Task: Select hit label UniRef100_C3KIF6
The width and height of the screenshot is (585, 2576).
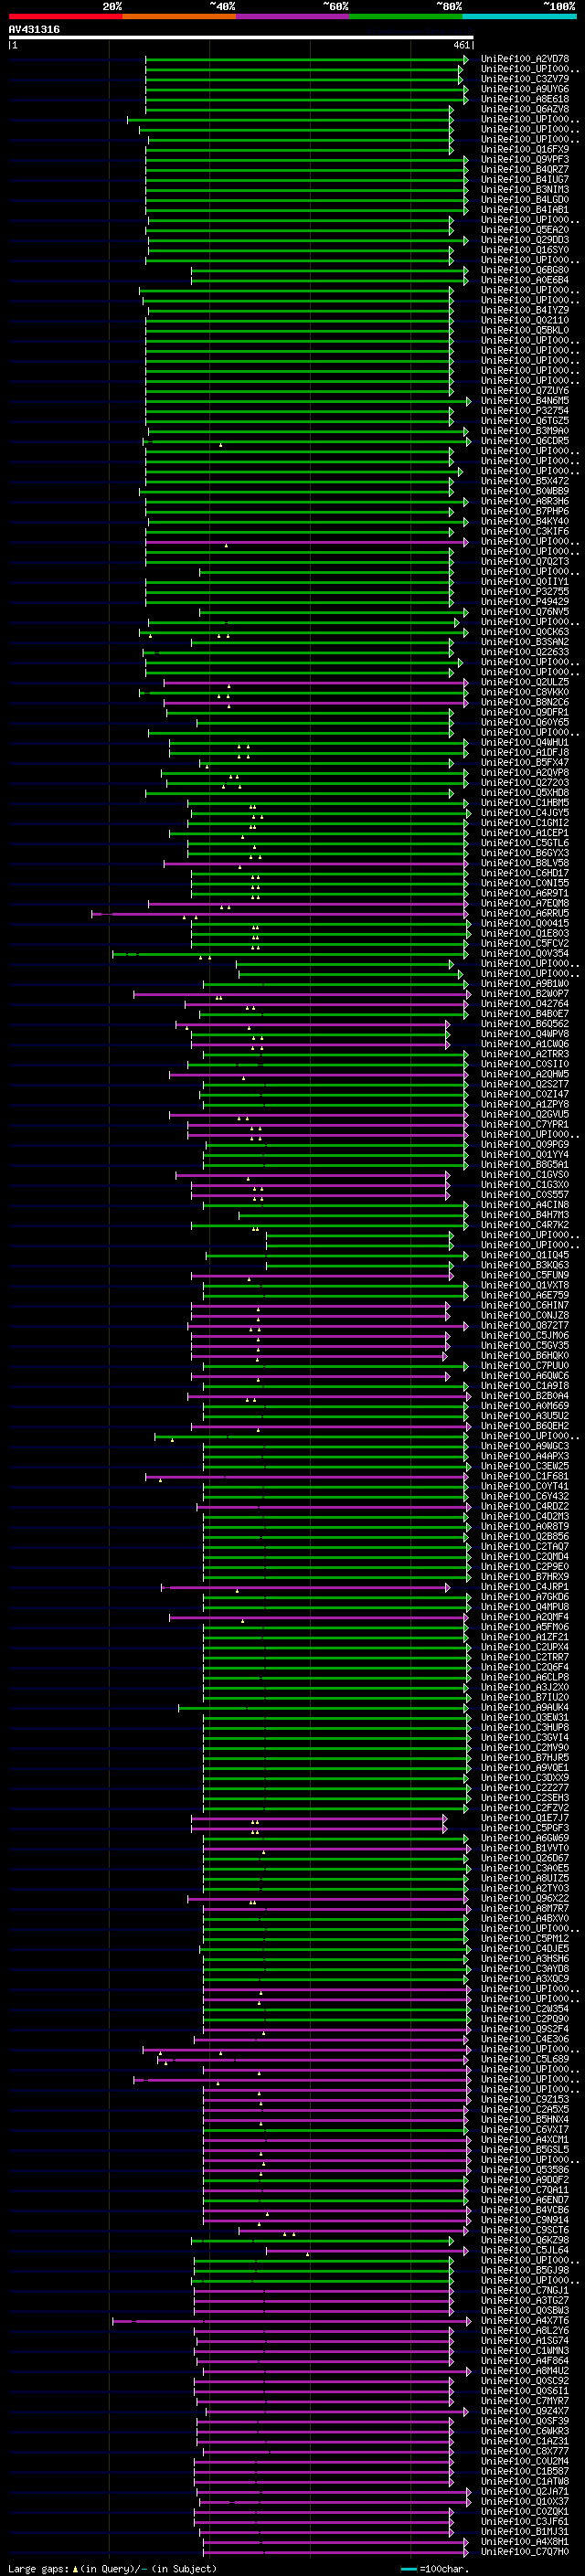Action: [525, 531]
